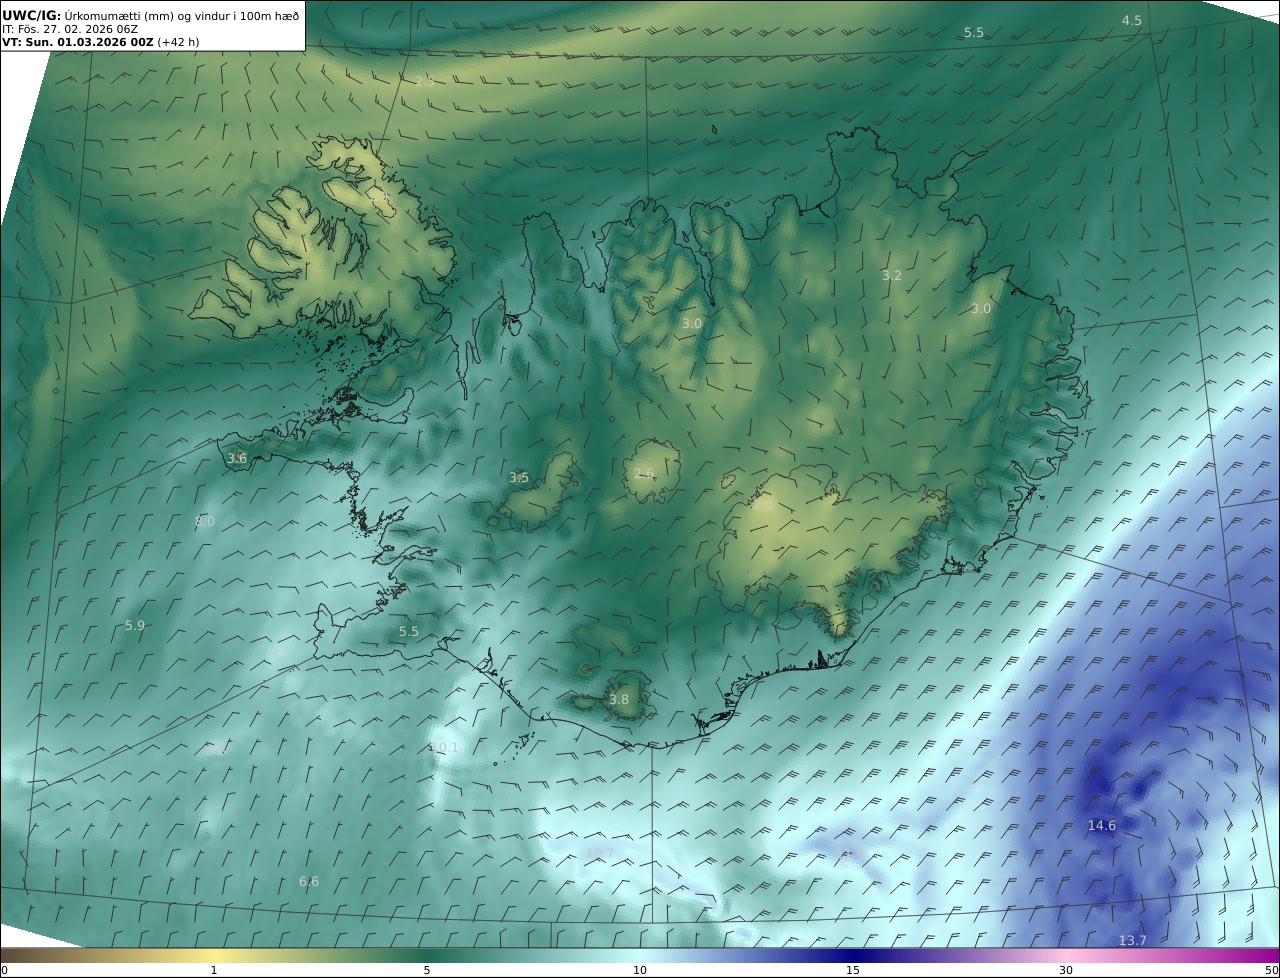Click the colorbar tick label "30"

[x=1066, y=970]
